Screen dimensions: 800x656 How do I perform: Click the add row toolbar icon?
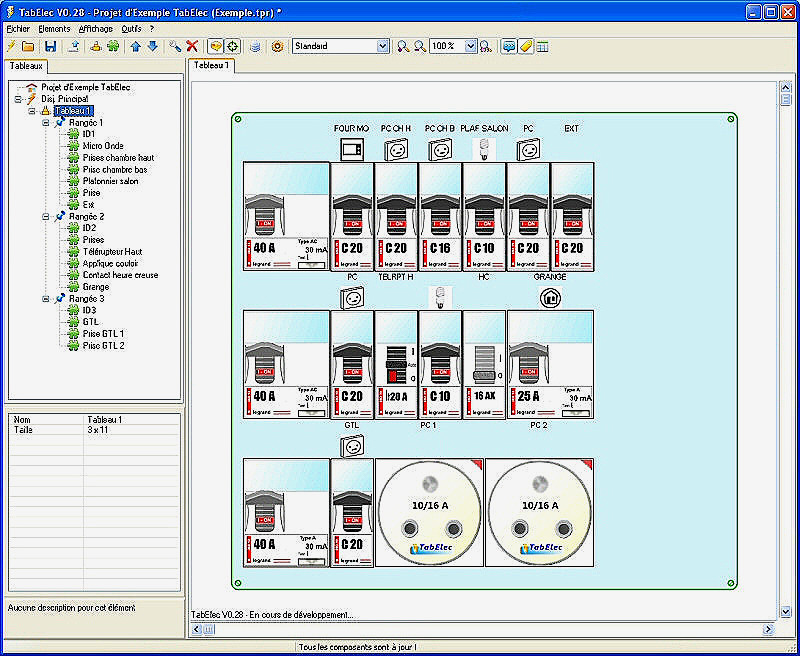(96, 46)
